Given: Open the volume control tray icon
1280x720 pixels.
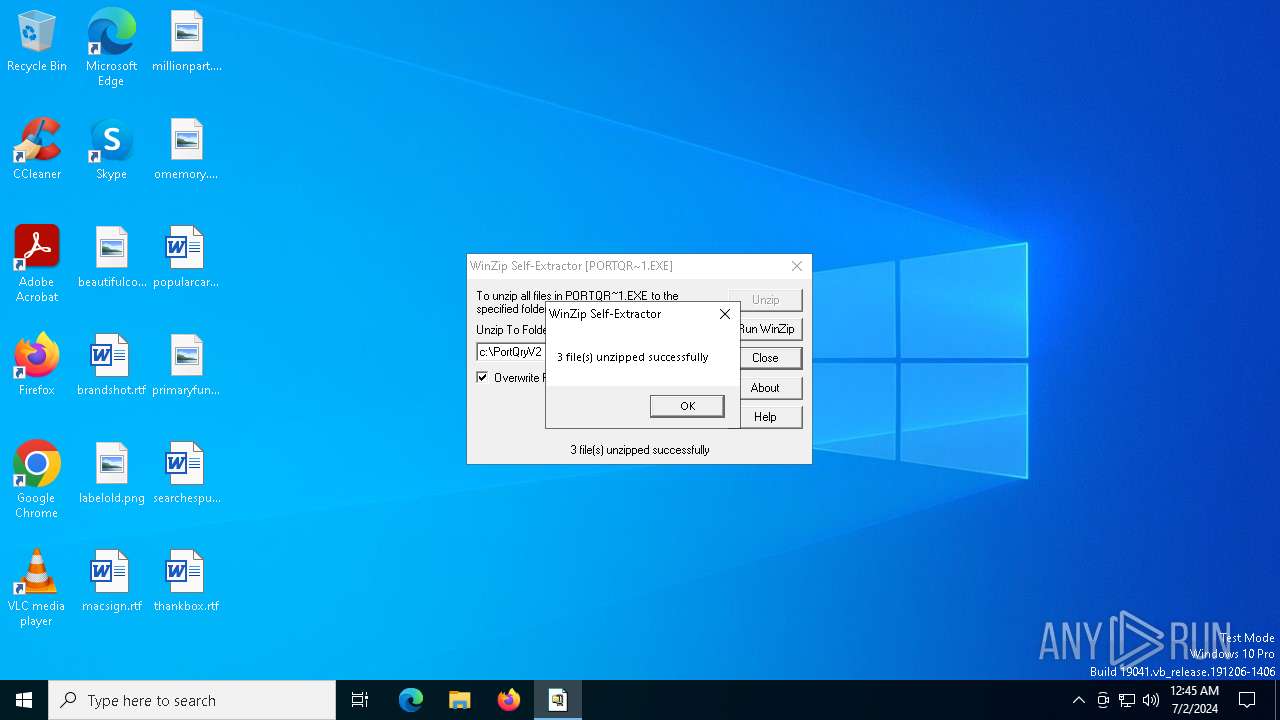Looking at the screenshot, I should (x=1151, y=700).
